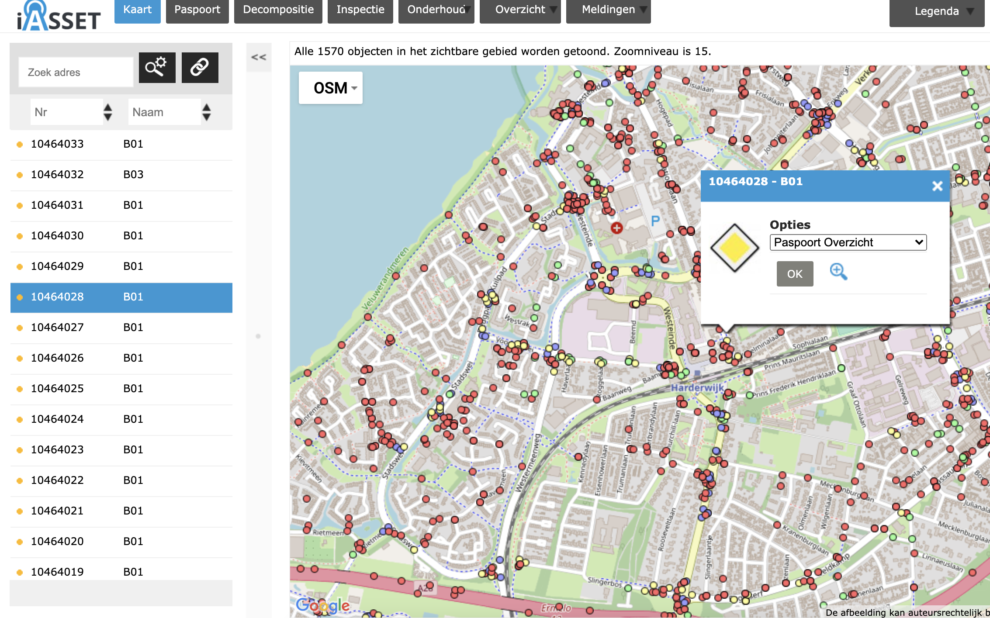The image size is (990, 618).
Task: Open the Inspectie tab
Action: click(x=360, y=10)
